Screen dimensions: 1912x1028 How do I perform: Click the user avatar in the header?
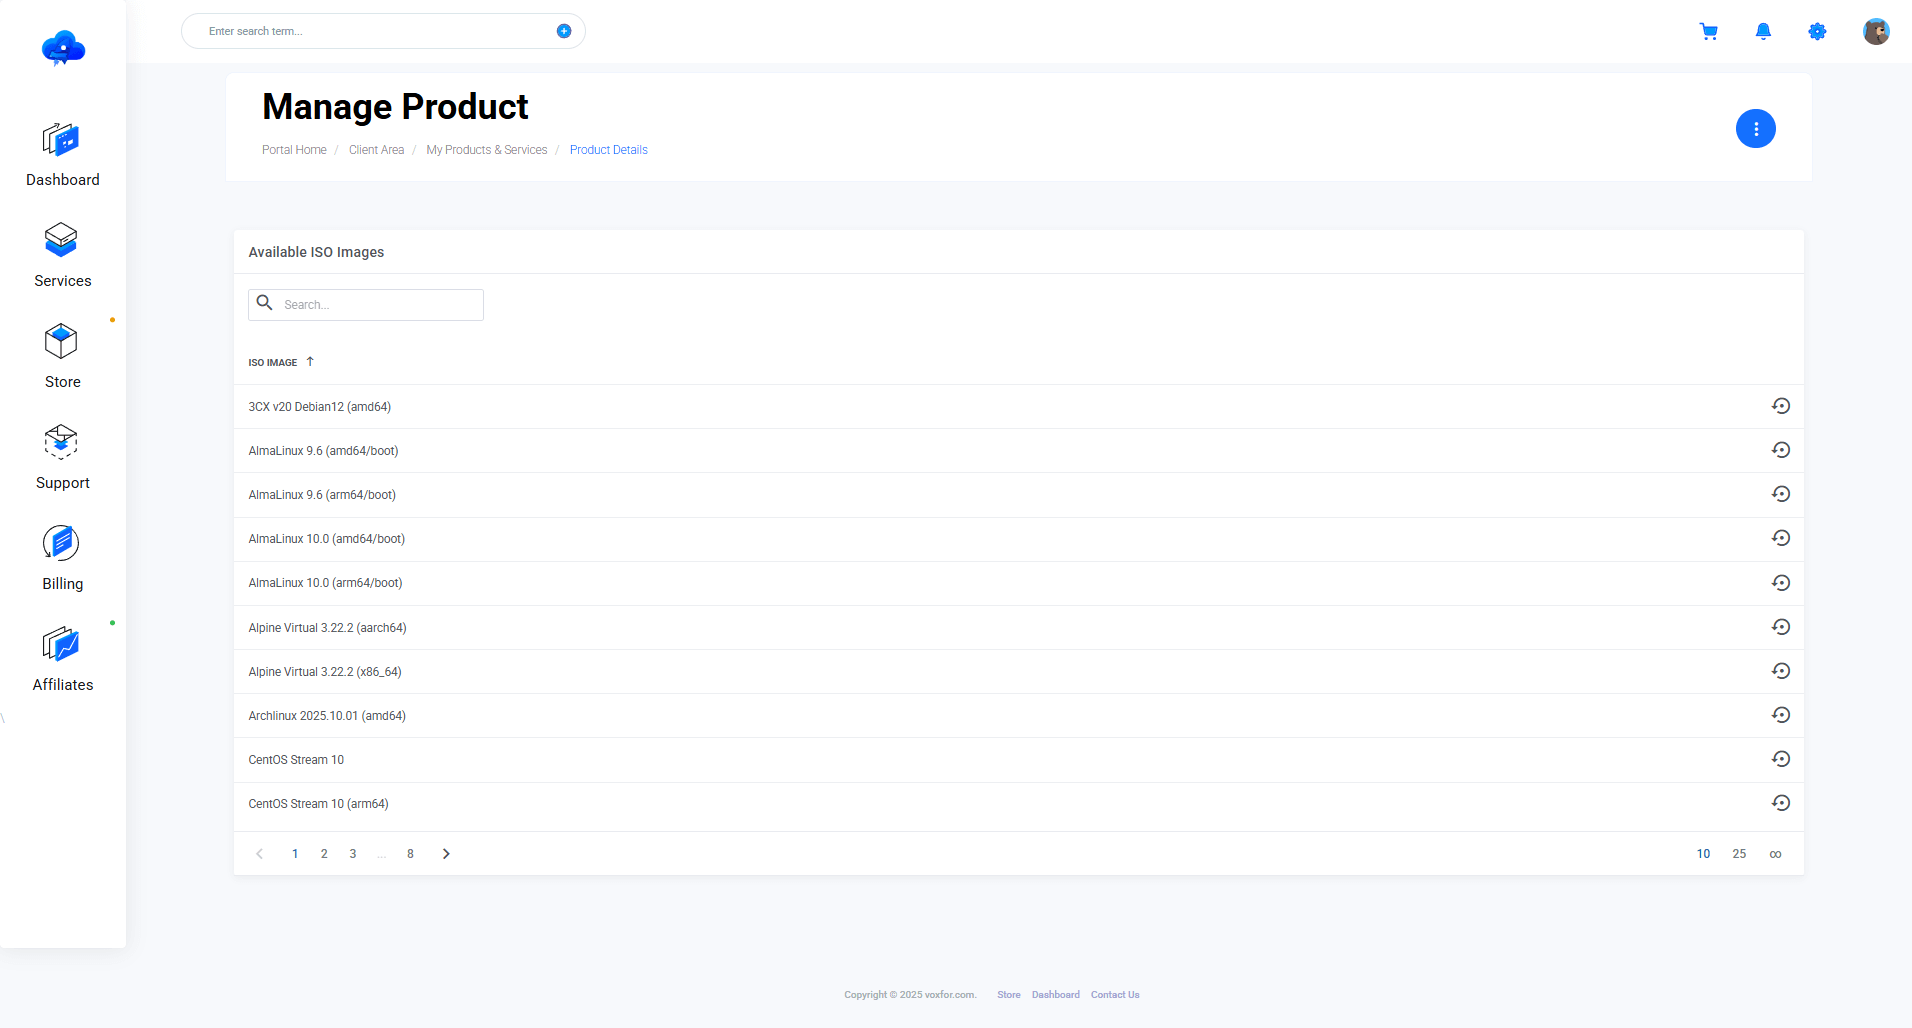(1877, 31)
